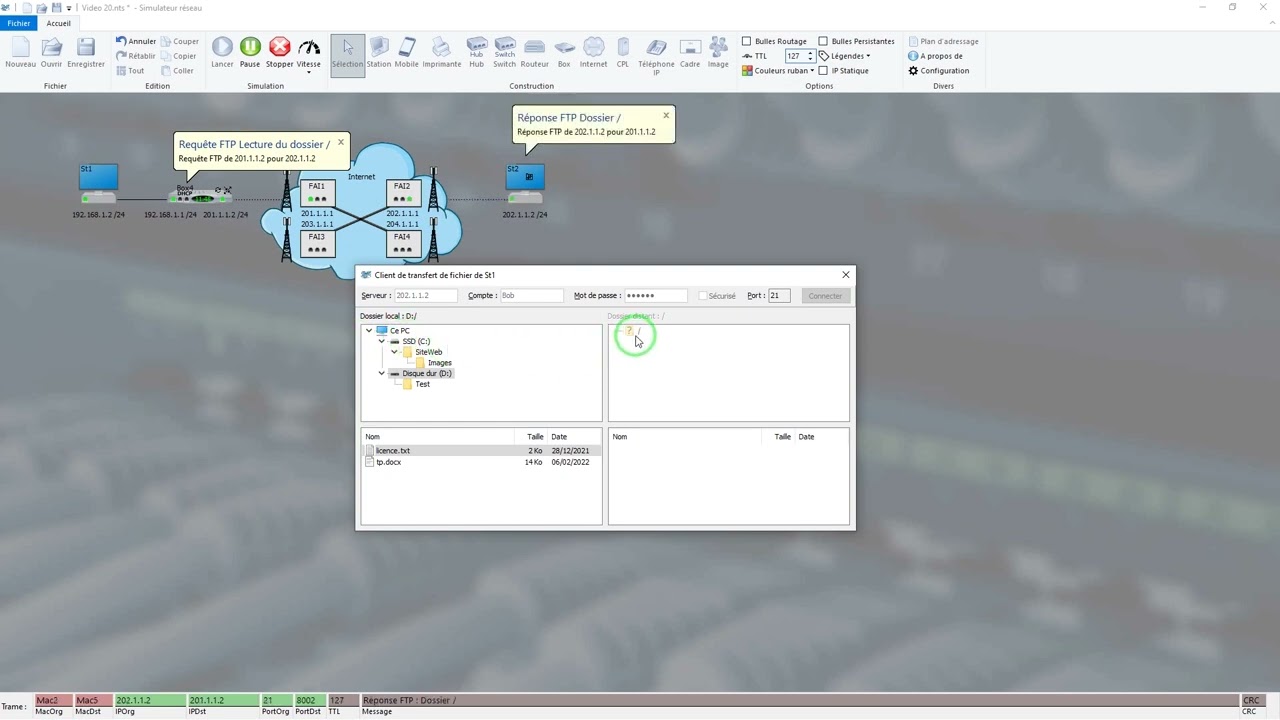This screenshot has width=1280, height=720.
Task: Sort local files by Taille column
Action: (531, 437)
